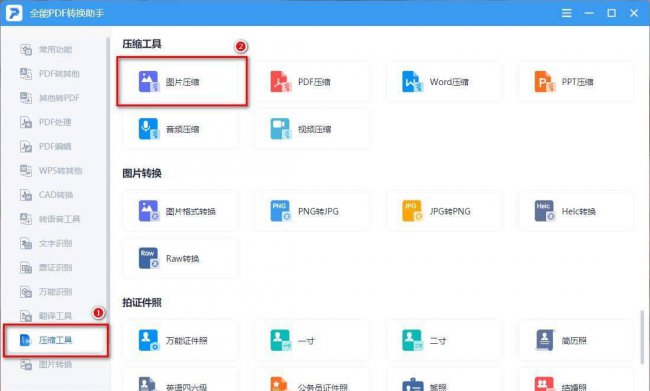Launch the 图片压缩 tool

[x=180, y=82]
